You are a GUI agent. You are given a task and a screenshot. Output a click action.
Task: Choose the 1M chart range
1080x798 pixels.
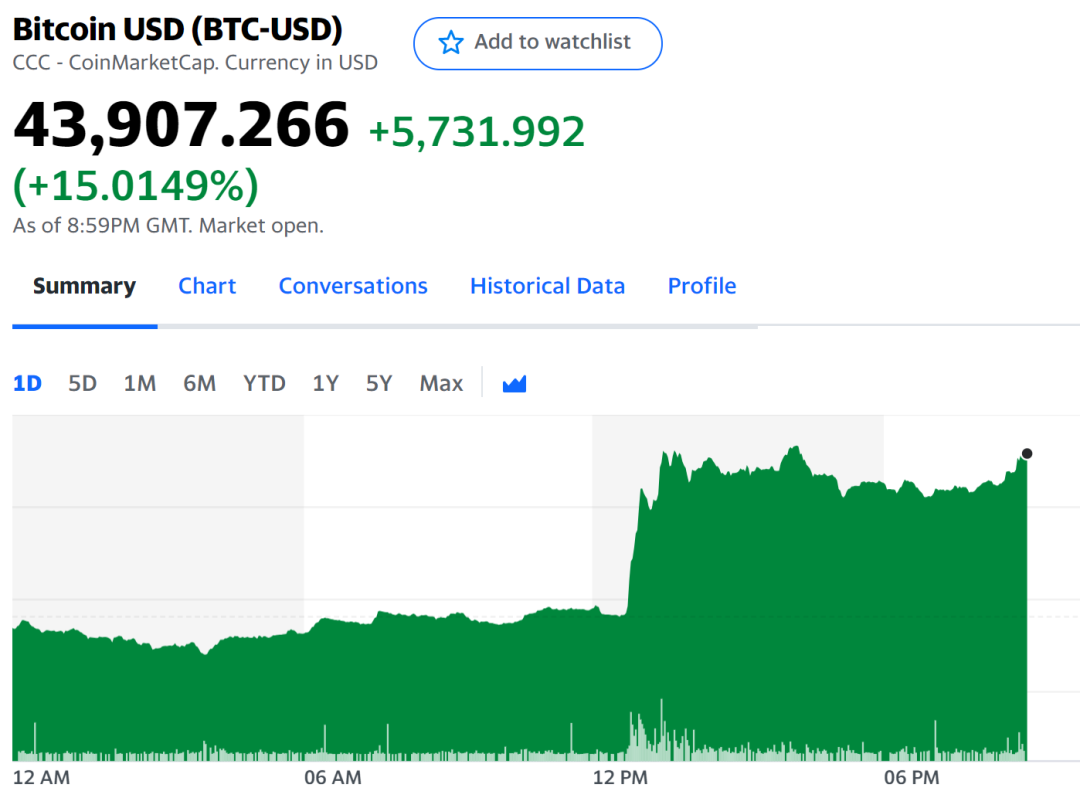click(140, 383)
